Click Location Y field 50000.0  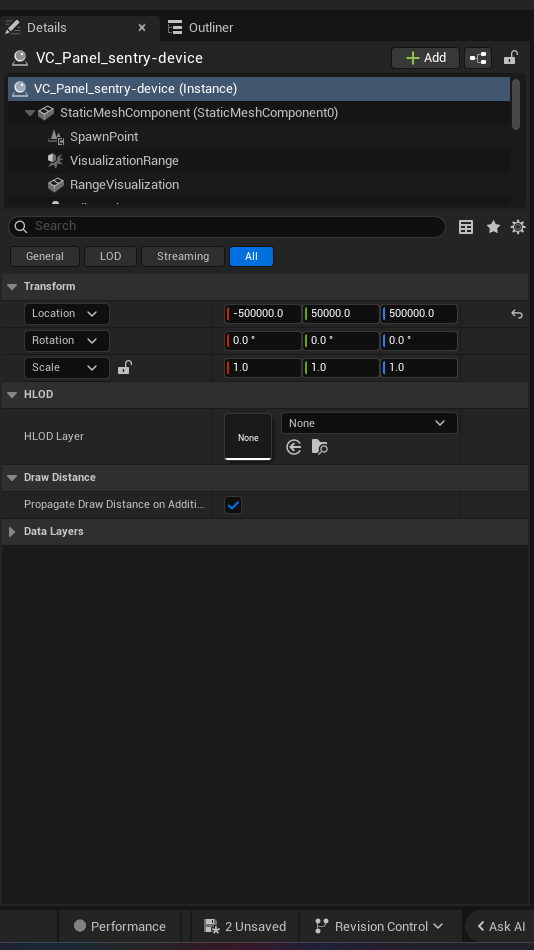click(341, 314)
